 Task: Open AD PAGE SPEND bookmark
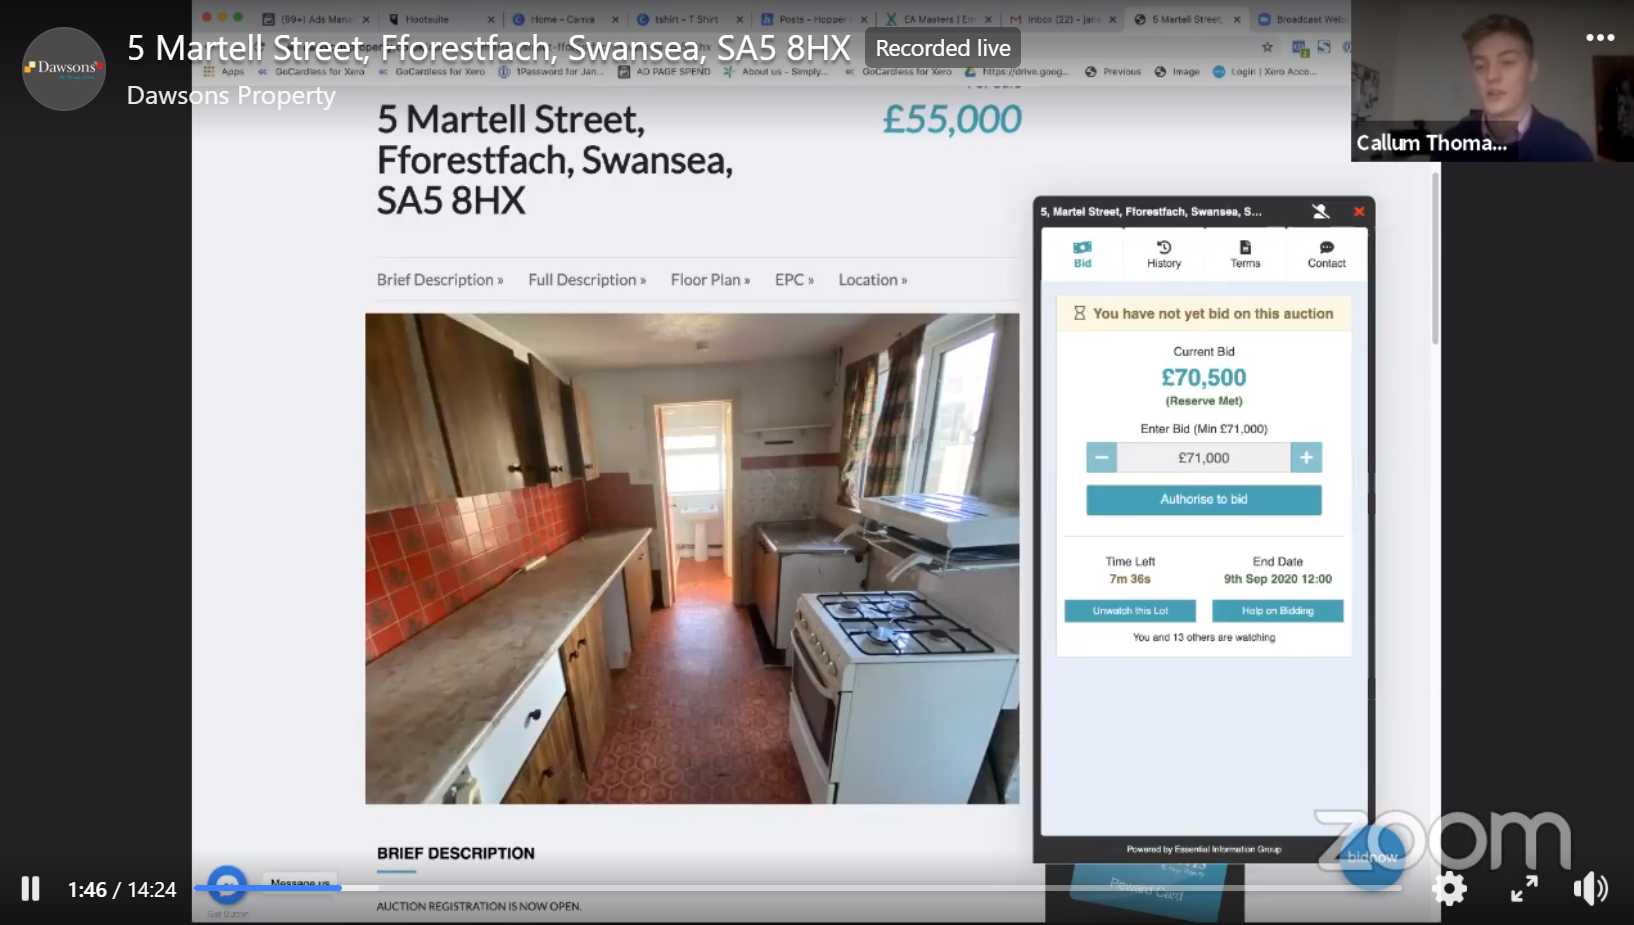click(x=664, y=71)
